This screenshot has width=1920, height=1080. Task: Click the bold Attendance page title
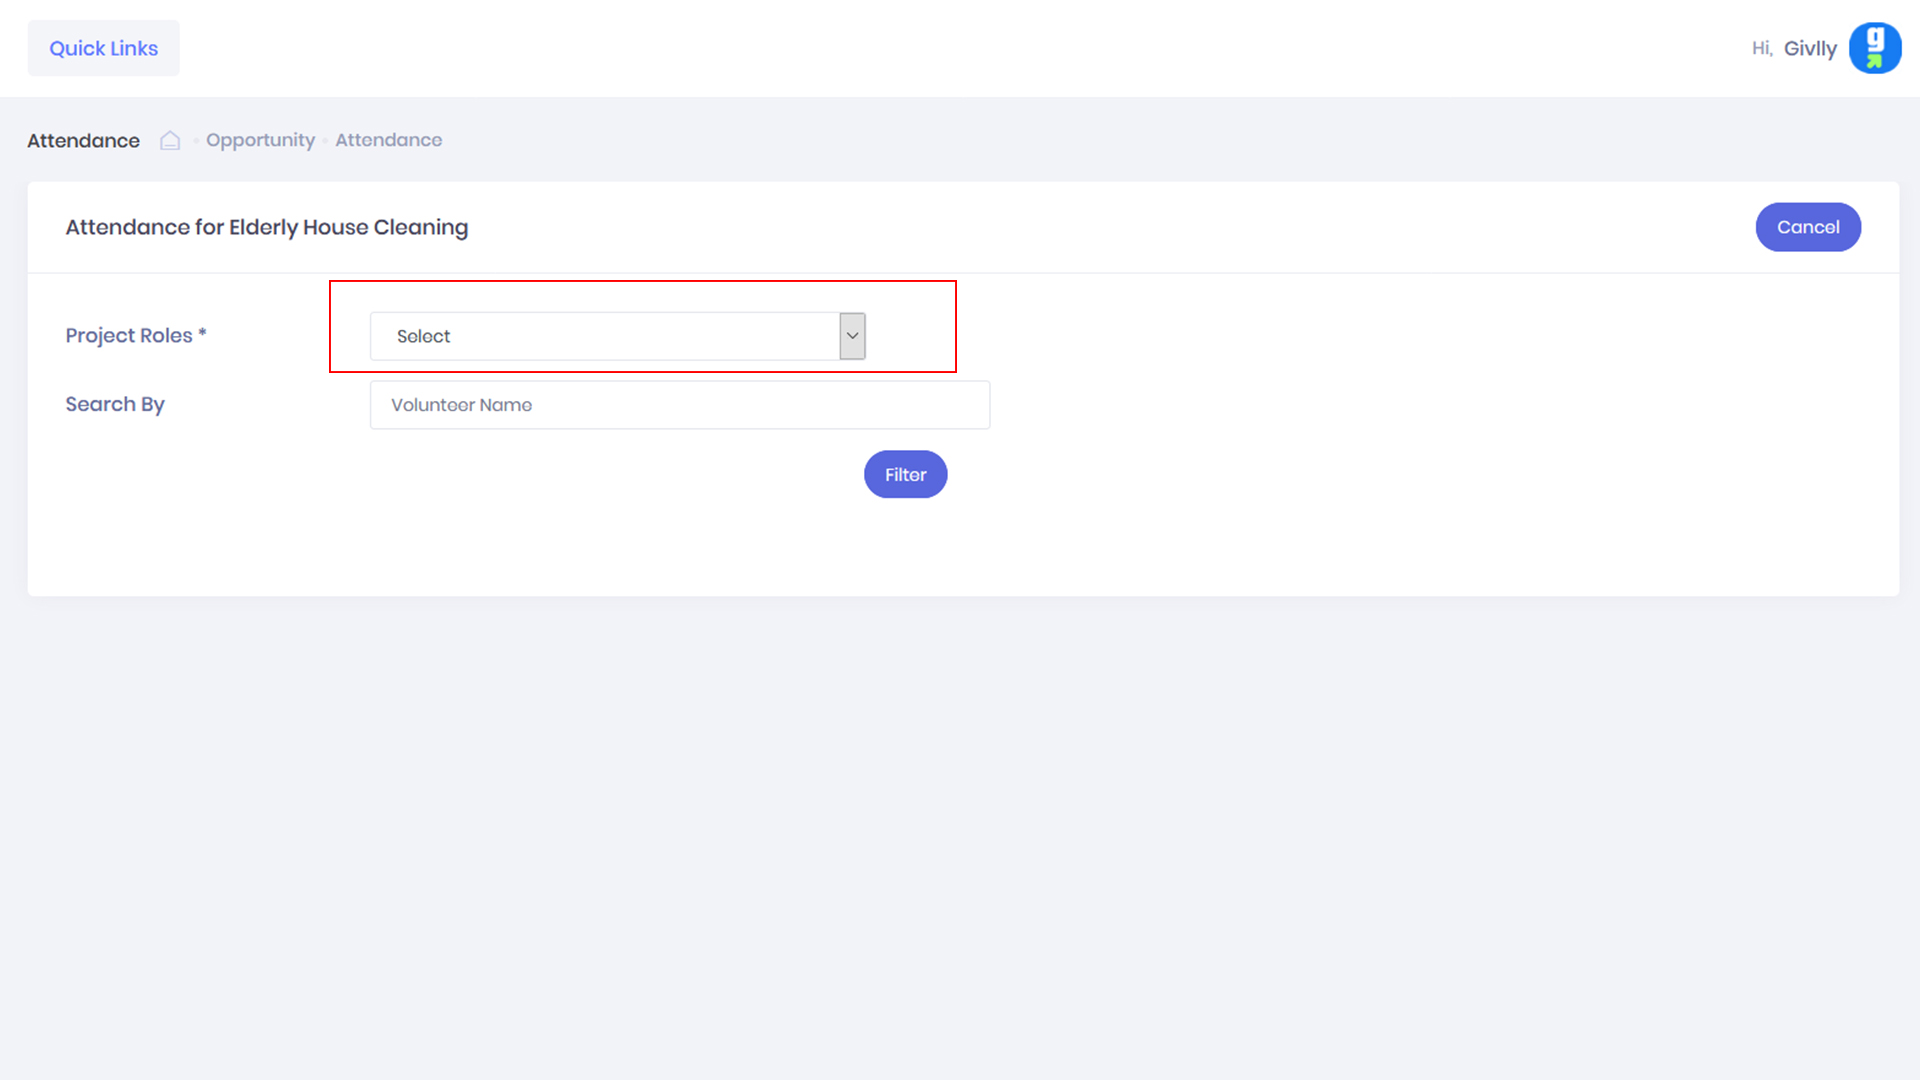click(x=83, y=141)
